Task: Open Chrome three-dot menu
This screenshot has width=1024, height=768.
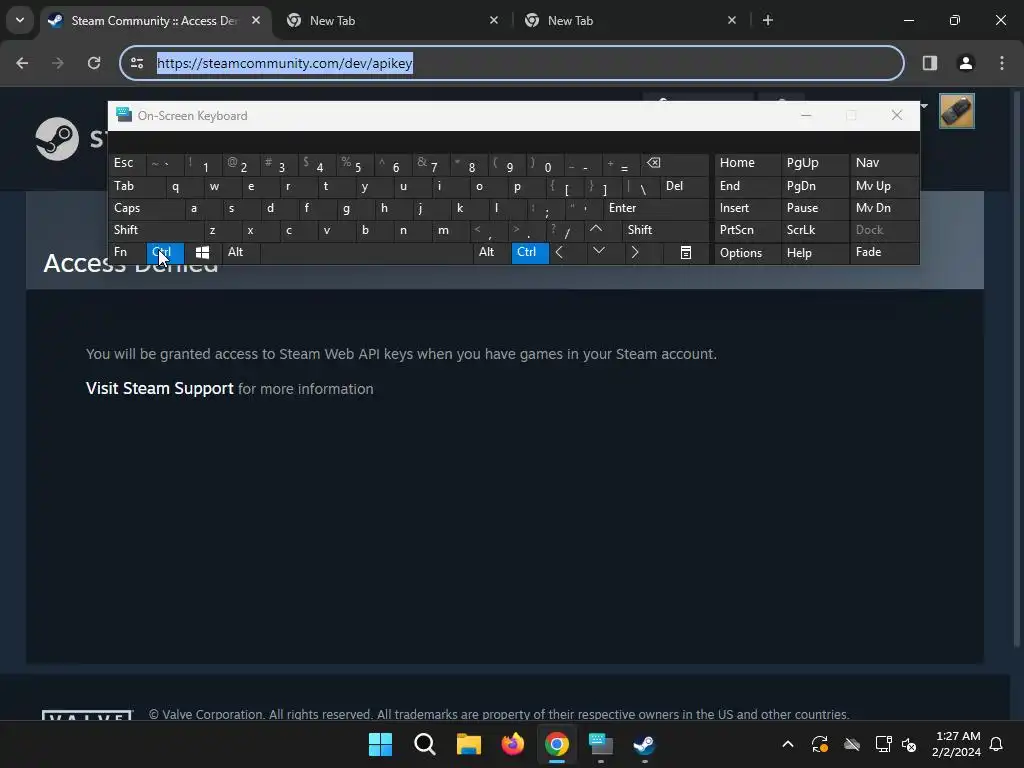Action: click(1002, 63)
